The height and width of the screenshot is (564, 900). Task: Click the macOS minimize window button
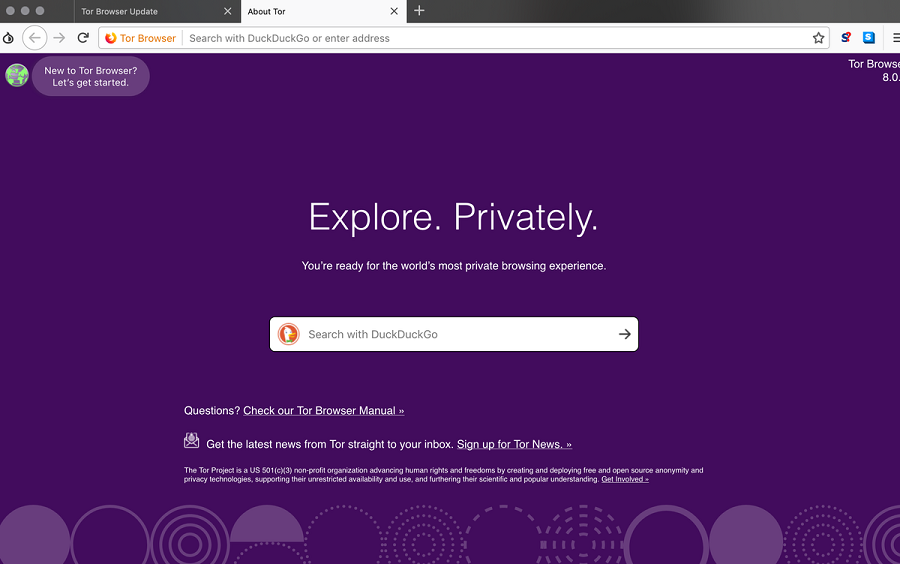[x=25, y=11]
